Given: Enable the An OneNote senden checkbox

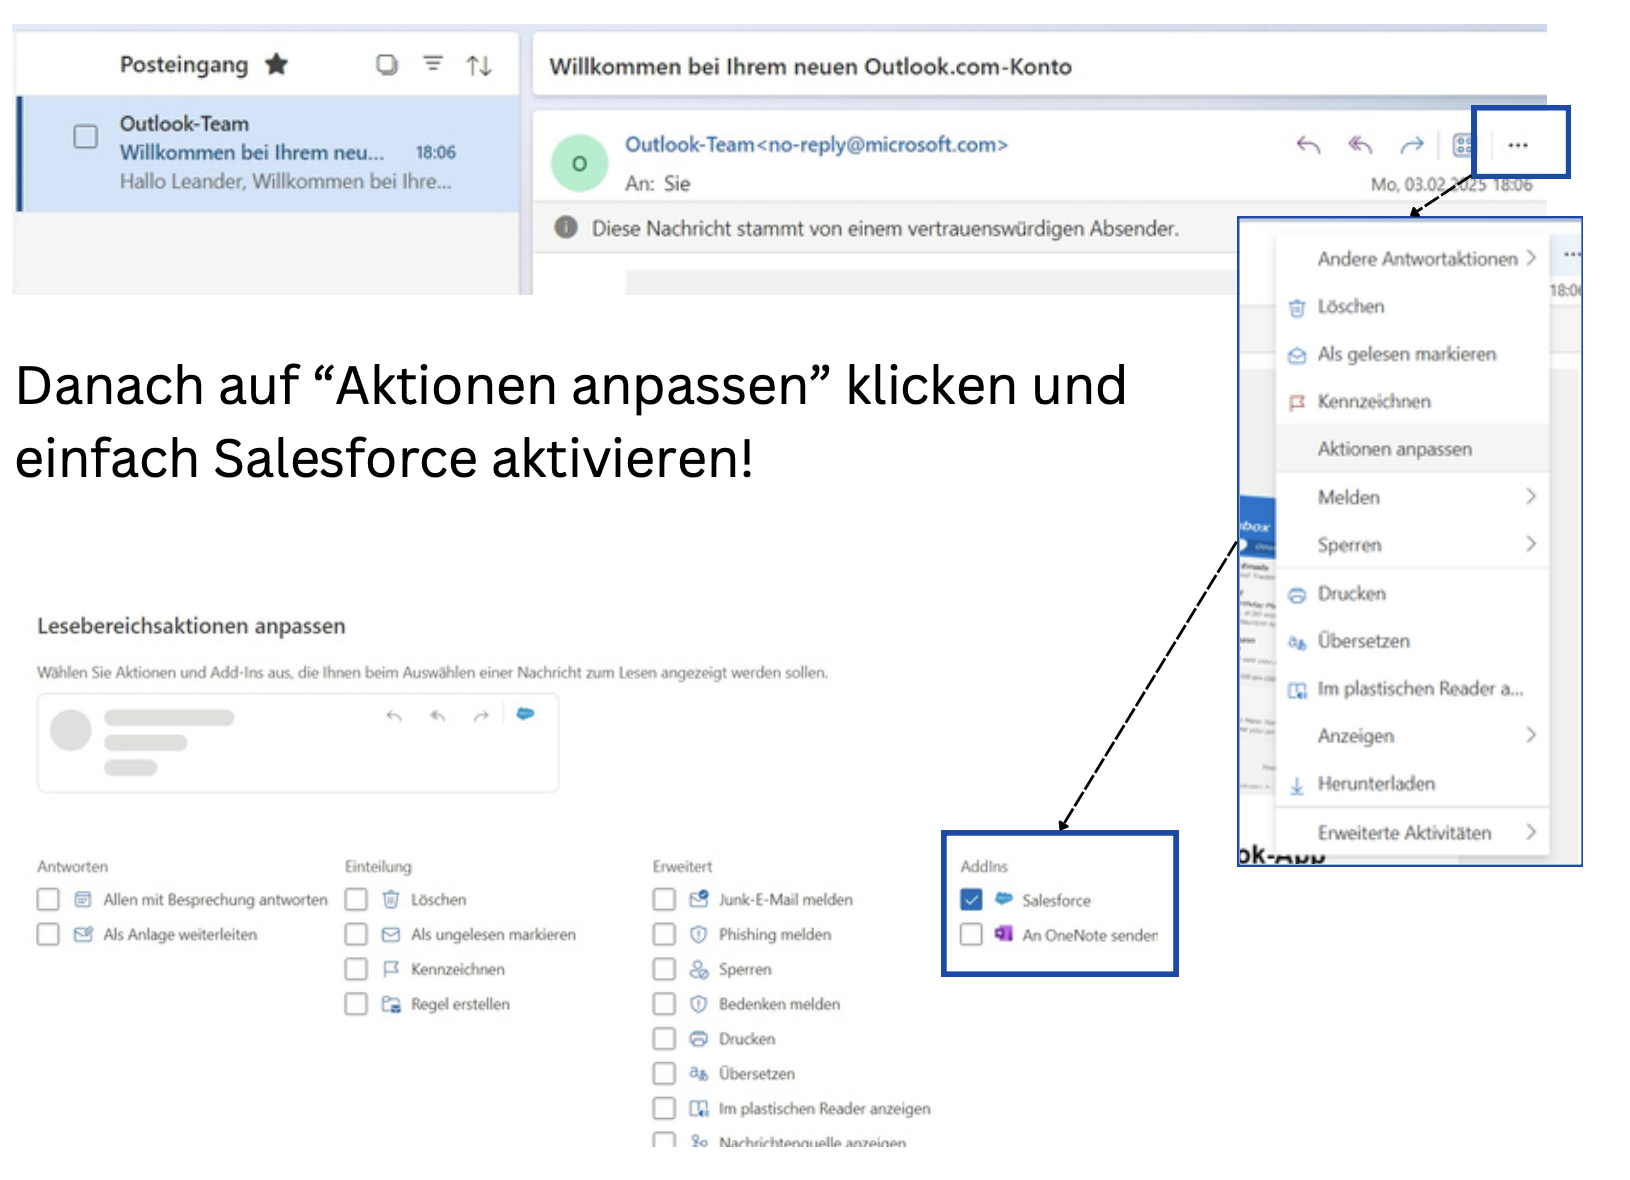Looking at the screenshot, I should point(971,935).
